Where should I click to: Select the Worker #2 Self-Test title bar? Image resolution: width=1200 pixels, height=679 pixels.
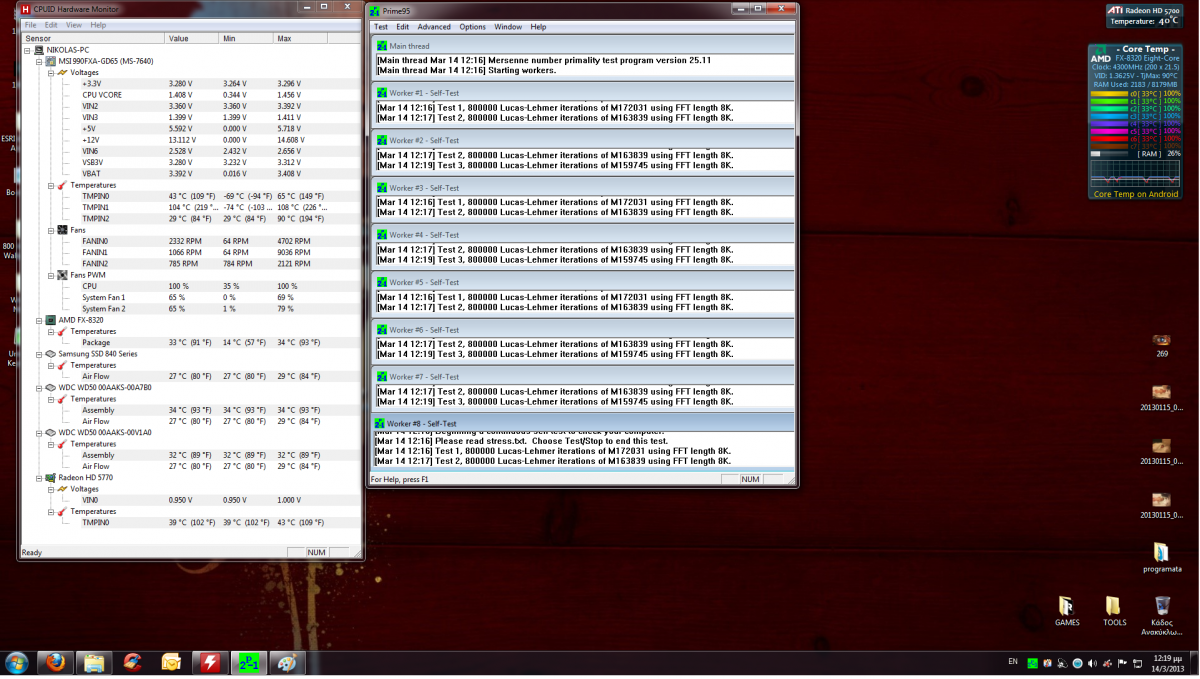(x=583, y=140)
